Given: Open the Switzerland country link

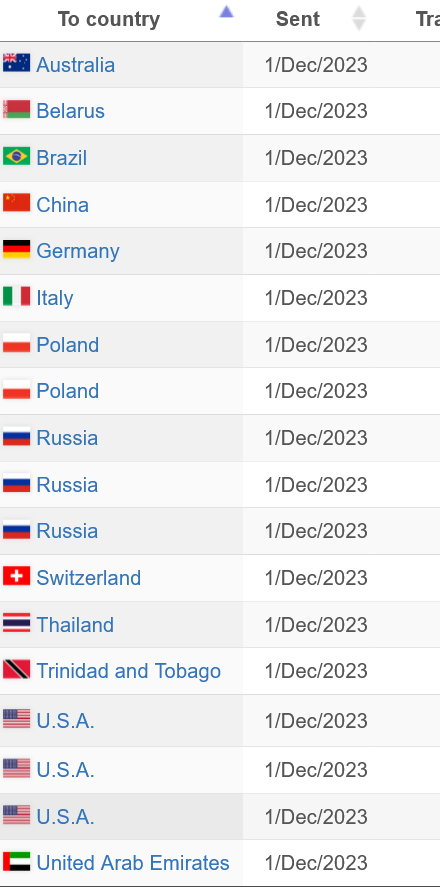Looking at the screenshot, I should pyautogui.click(x=88, y=578).
